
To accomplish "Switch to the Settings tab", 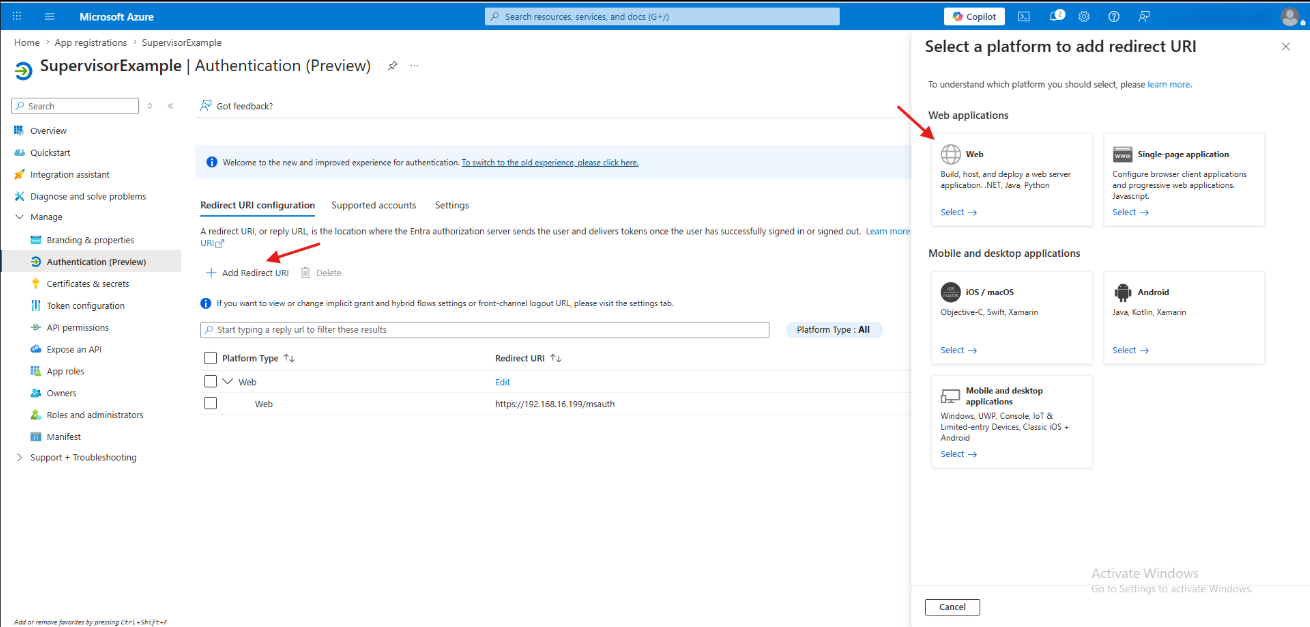I will point(452,205).
